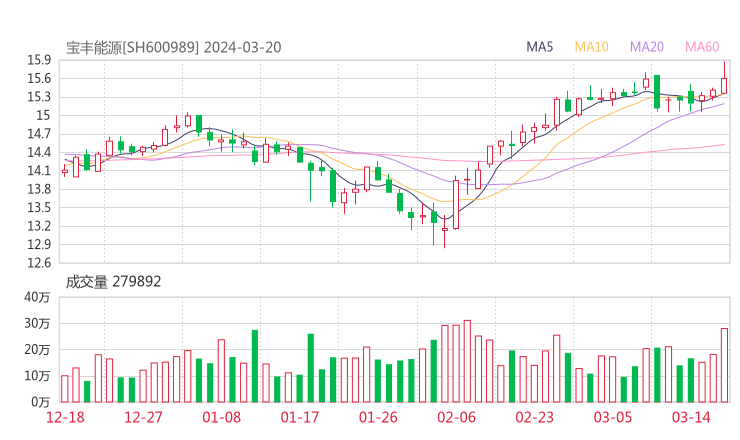The height and width of the screenshot is (440, 740).
Task: Select the tallest red volume bar near 02-06
Action: click(x=467, y=361)
